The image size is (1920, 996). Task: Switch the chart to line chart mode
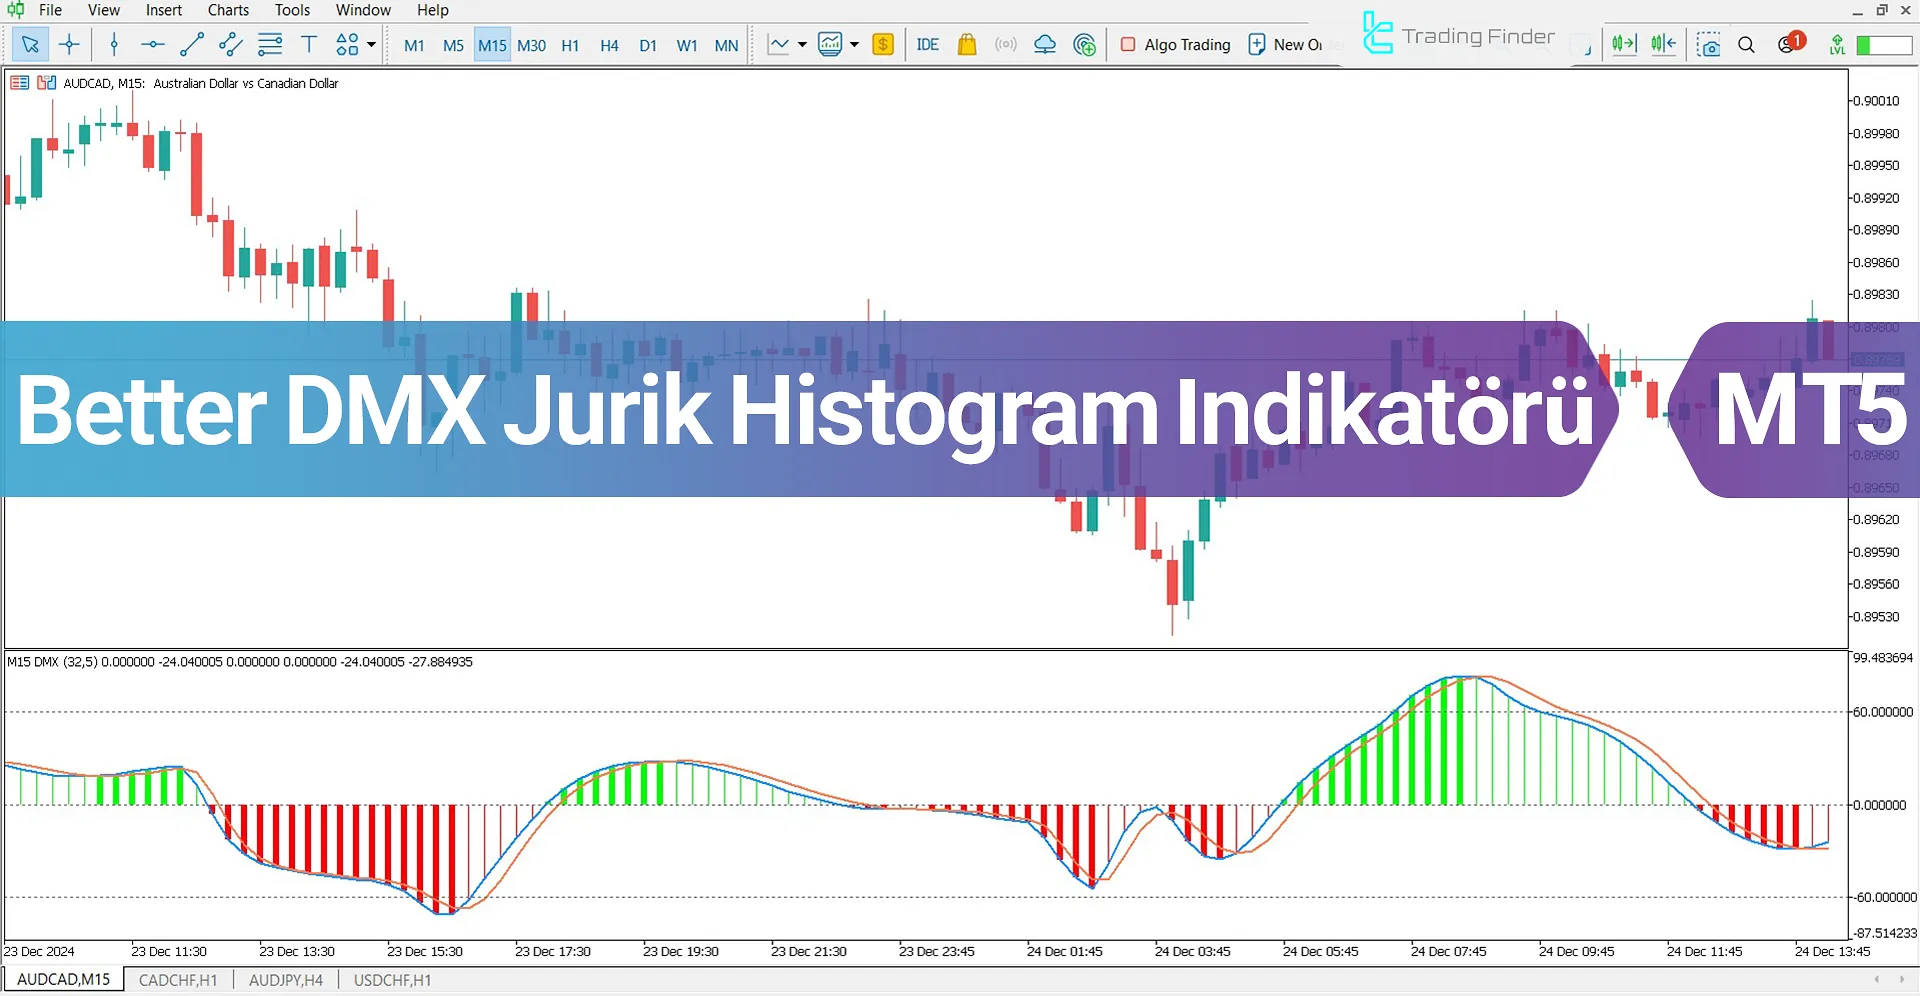pos(778,44)
